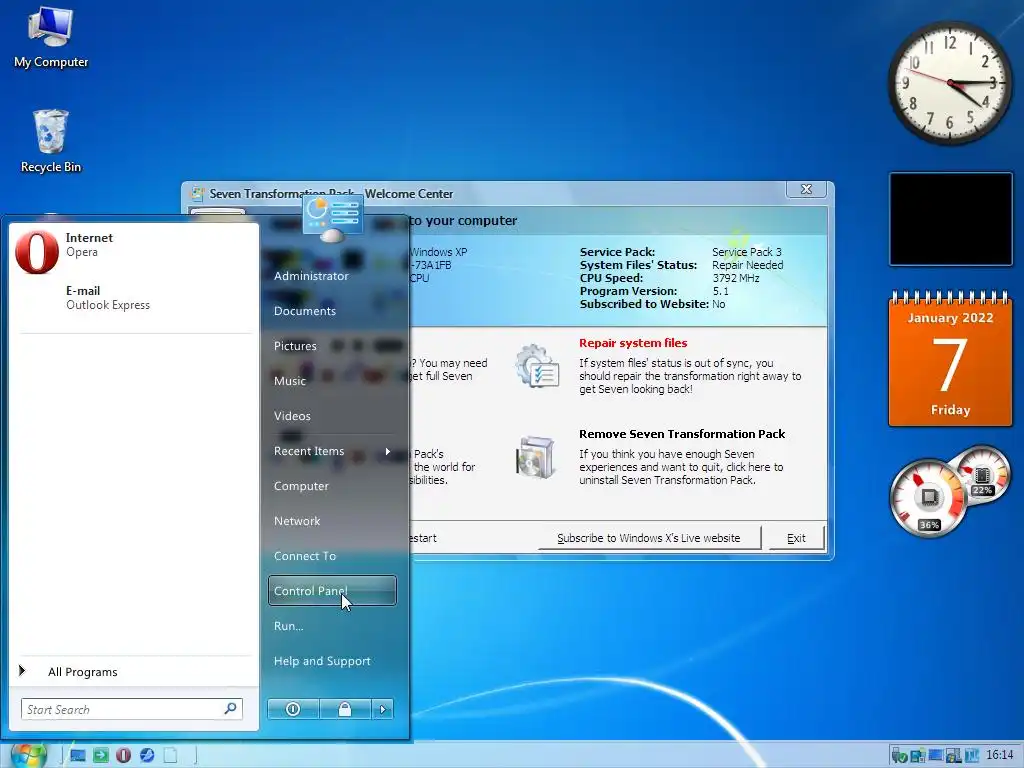Click the user picture at Start menu top
The width and height of the screenshot is (1024, 768).
click(x=332, y=218)
